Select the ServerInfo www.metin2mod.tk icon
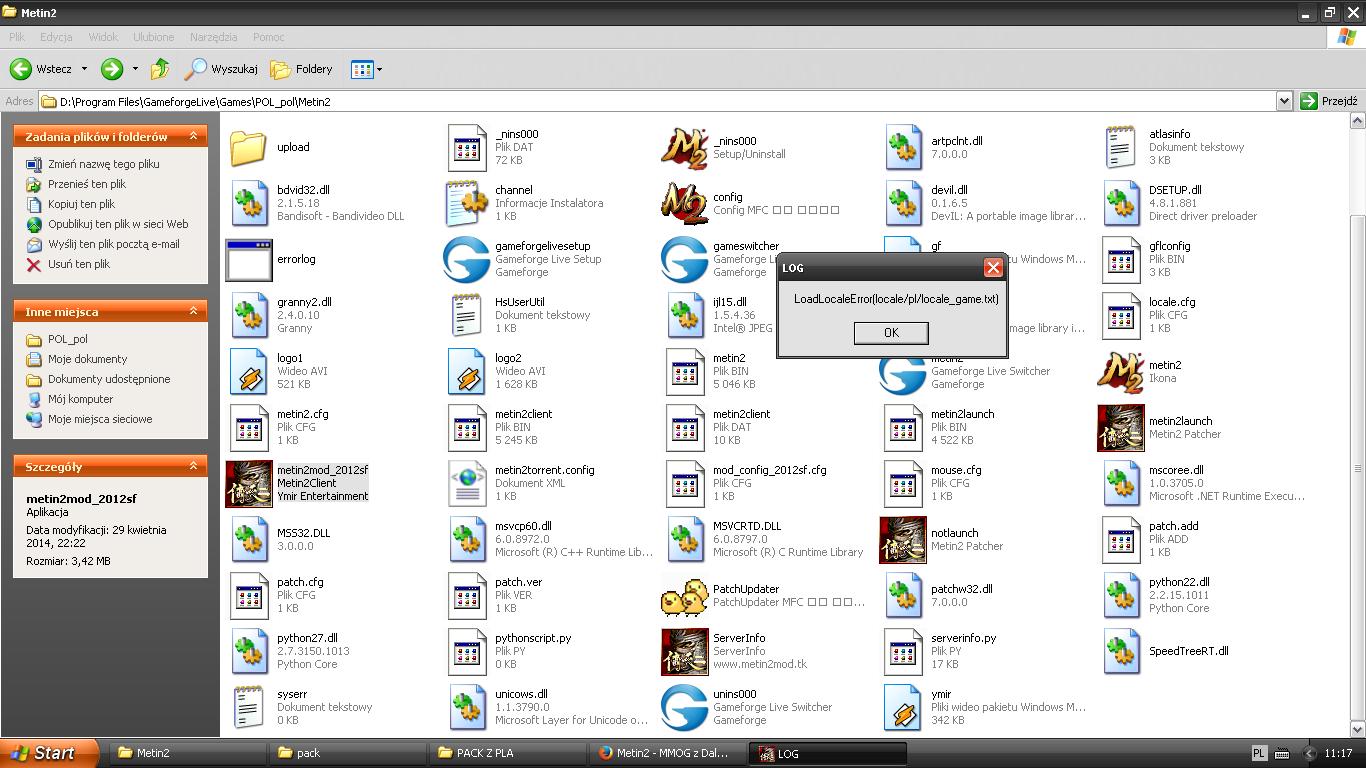This screenshot has height=768, width=1366. click(x=685, y=652)
